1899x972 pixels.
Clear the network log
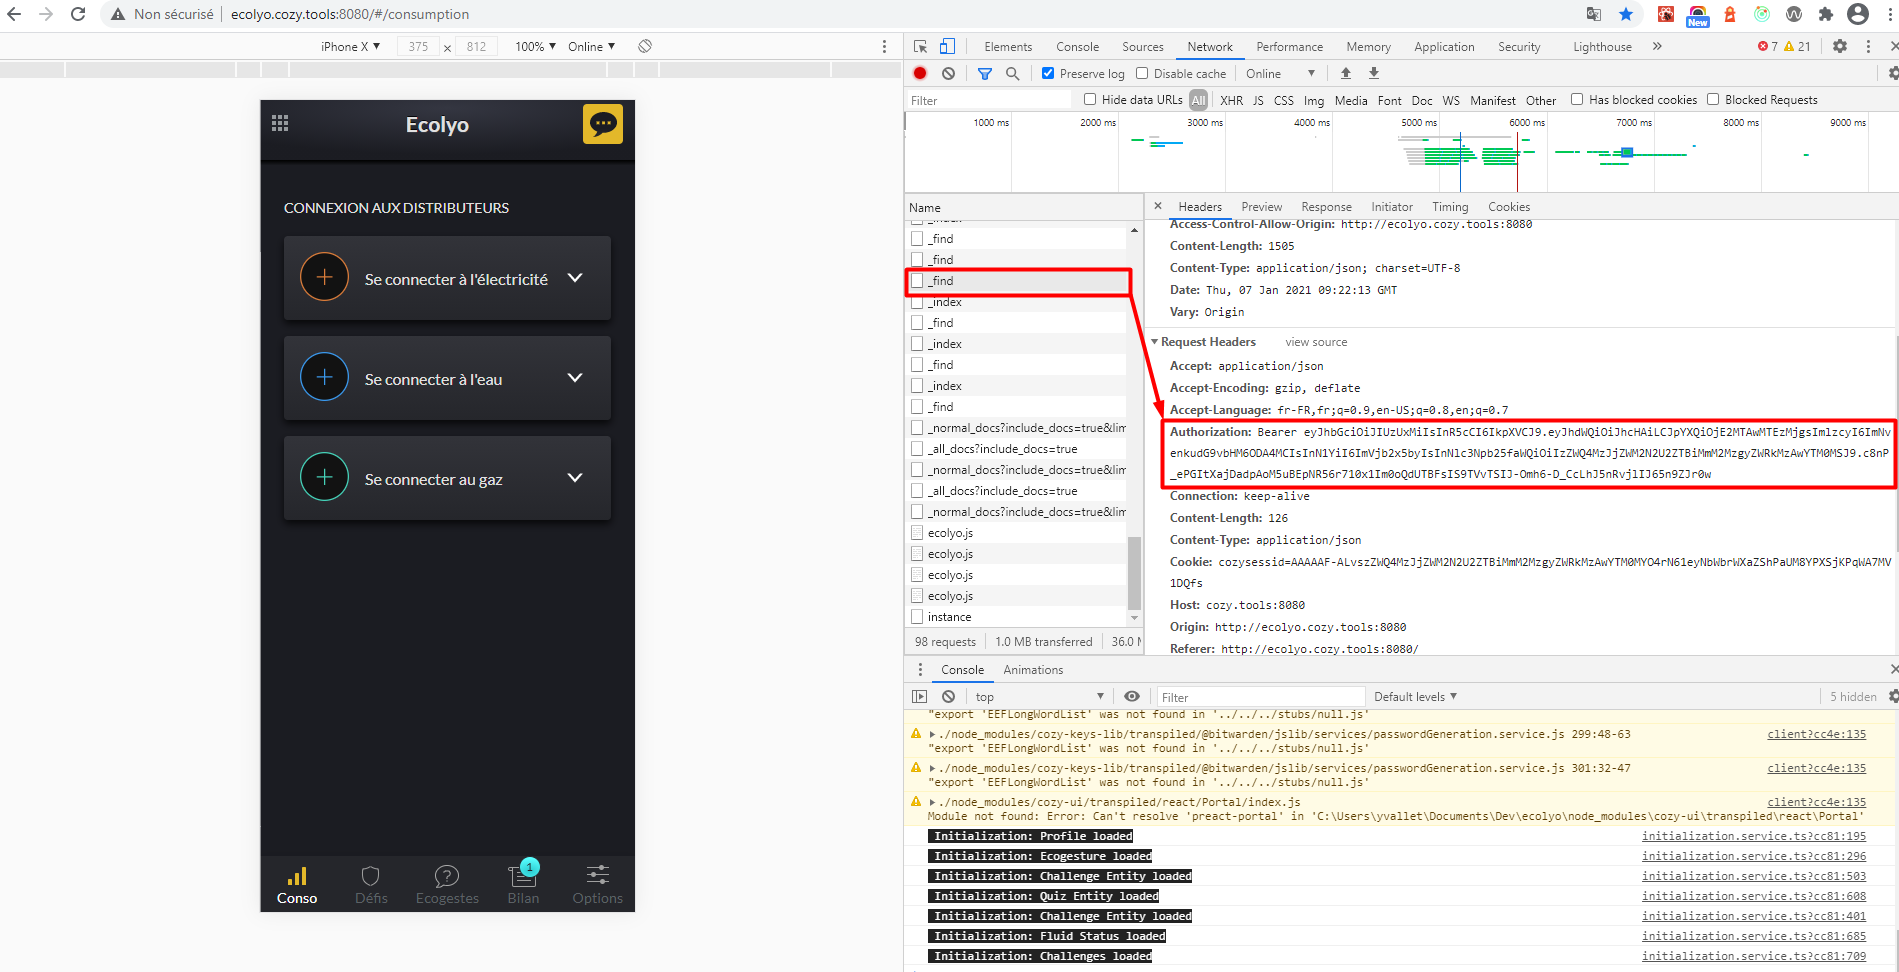click(948, 73)
